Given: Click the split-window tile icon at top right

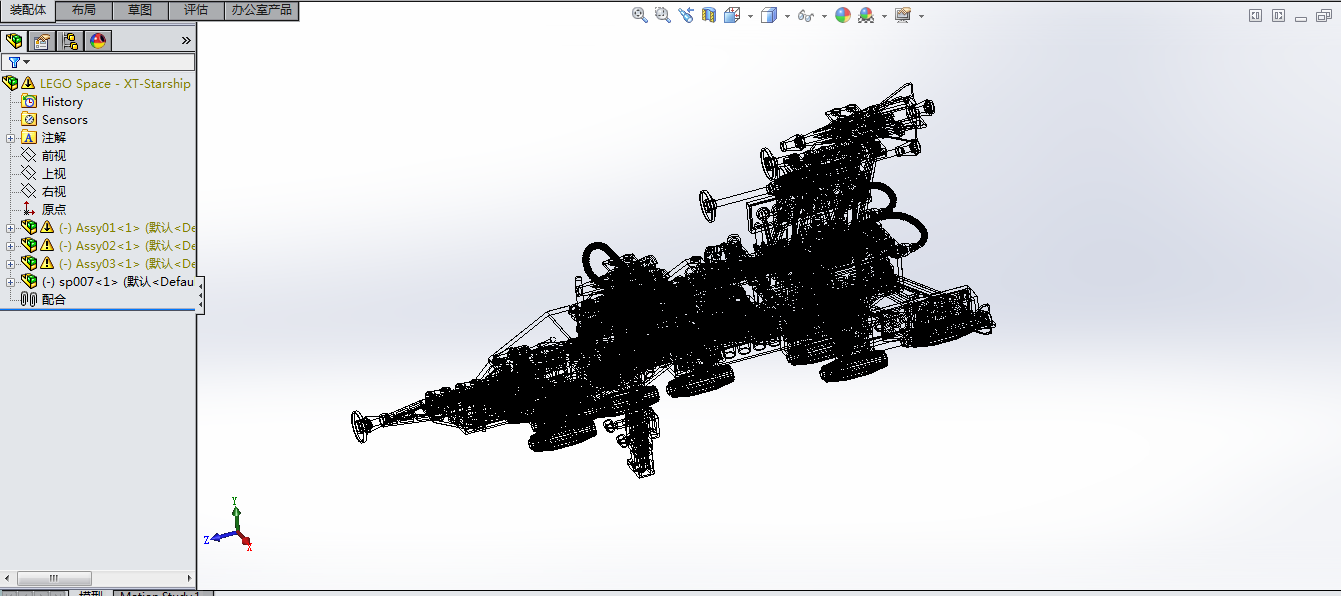Looking at the screenshot, I should point(1256,15).
